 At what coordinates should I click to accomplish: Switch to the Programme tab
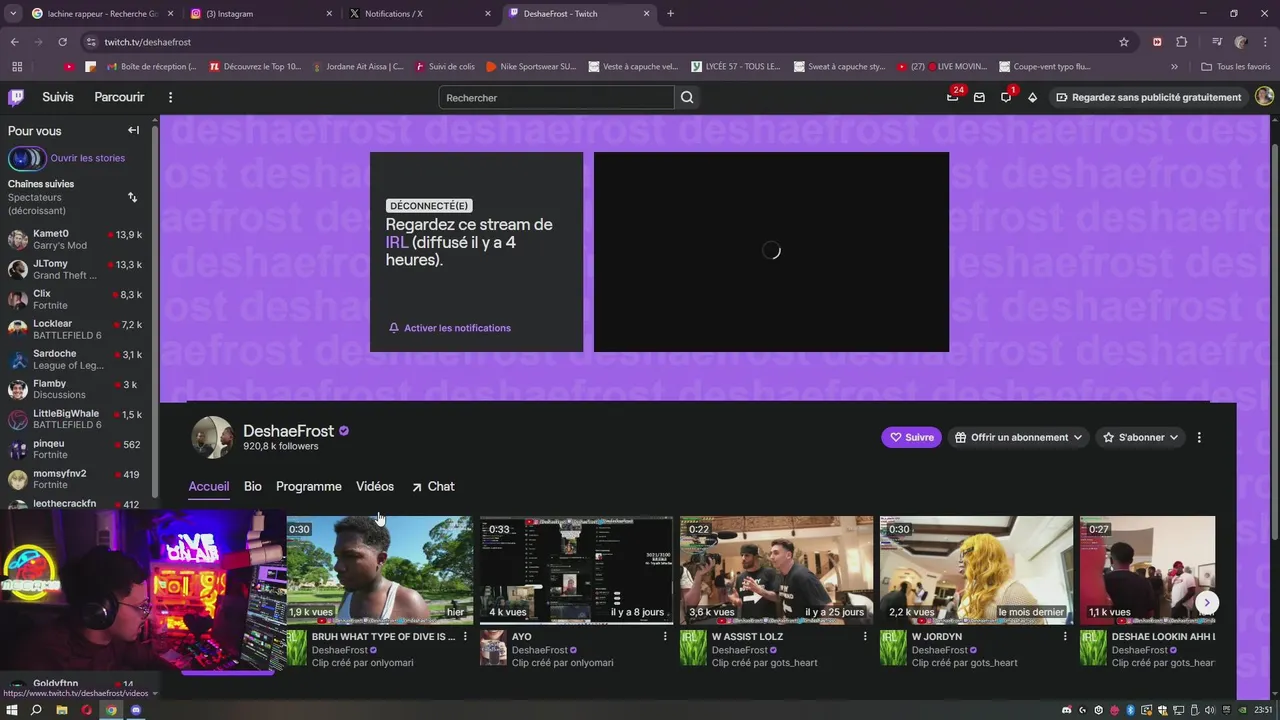pyautogui.click(x=308, y=486)
